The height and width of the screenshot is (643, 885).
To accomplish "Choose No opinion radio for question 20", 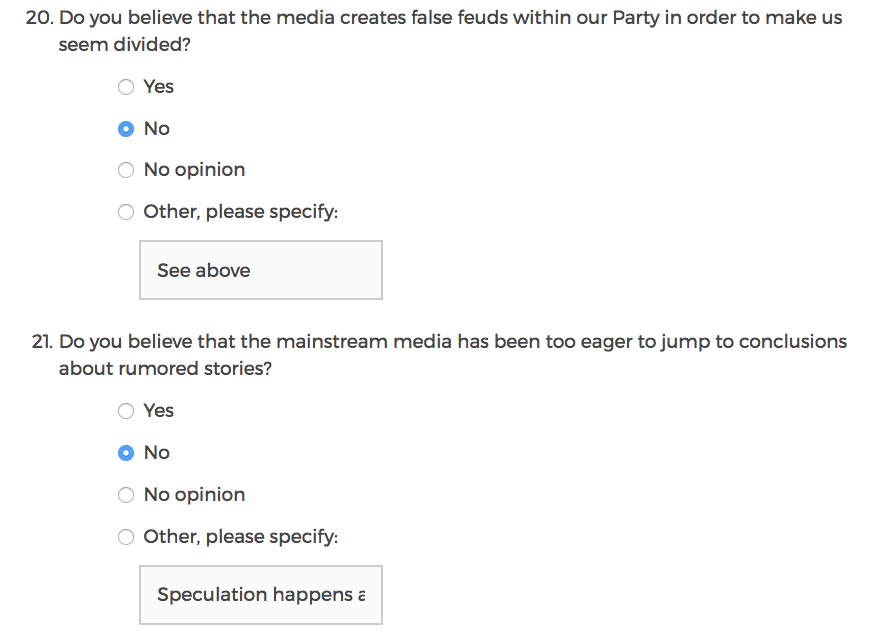I will [x=126, y=170].
